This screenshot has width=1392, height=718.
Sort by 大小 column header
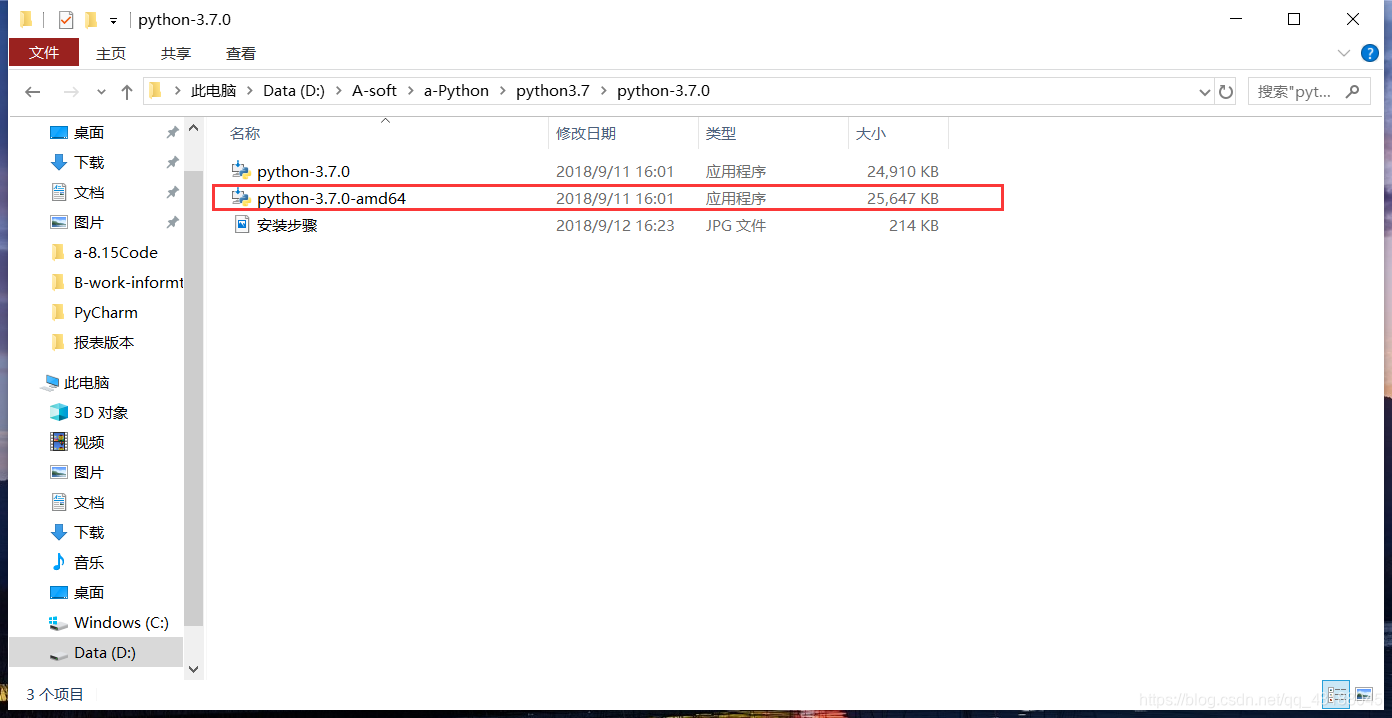pyautogui.click(x=870, y=133)
